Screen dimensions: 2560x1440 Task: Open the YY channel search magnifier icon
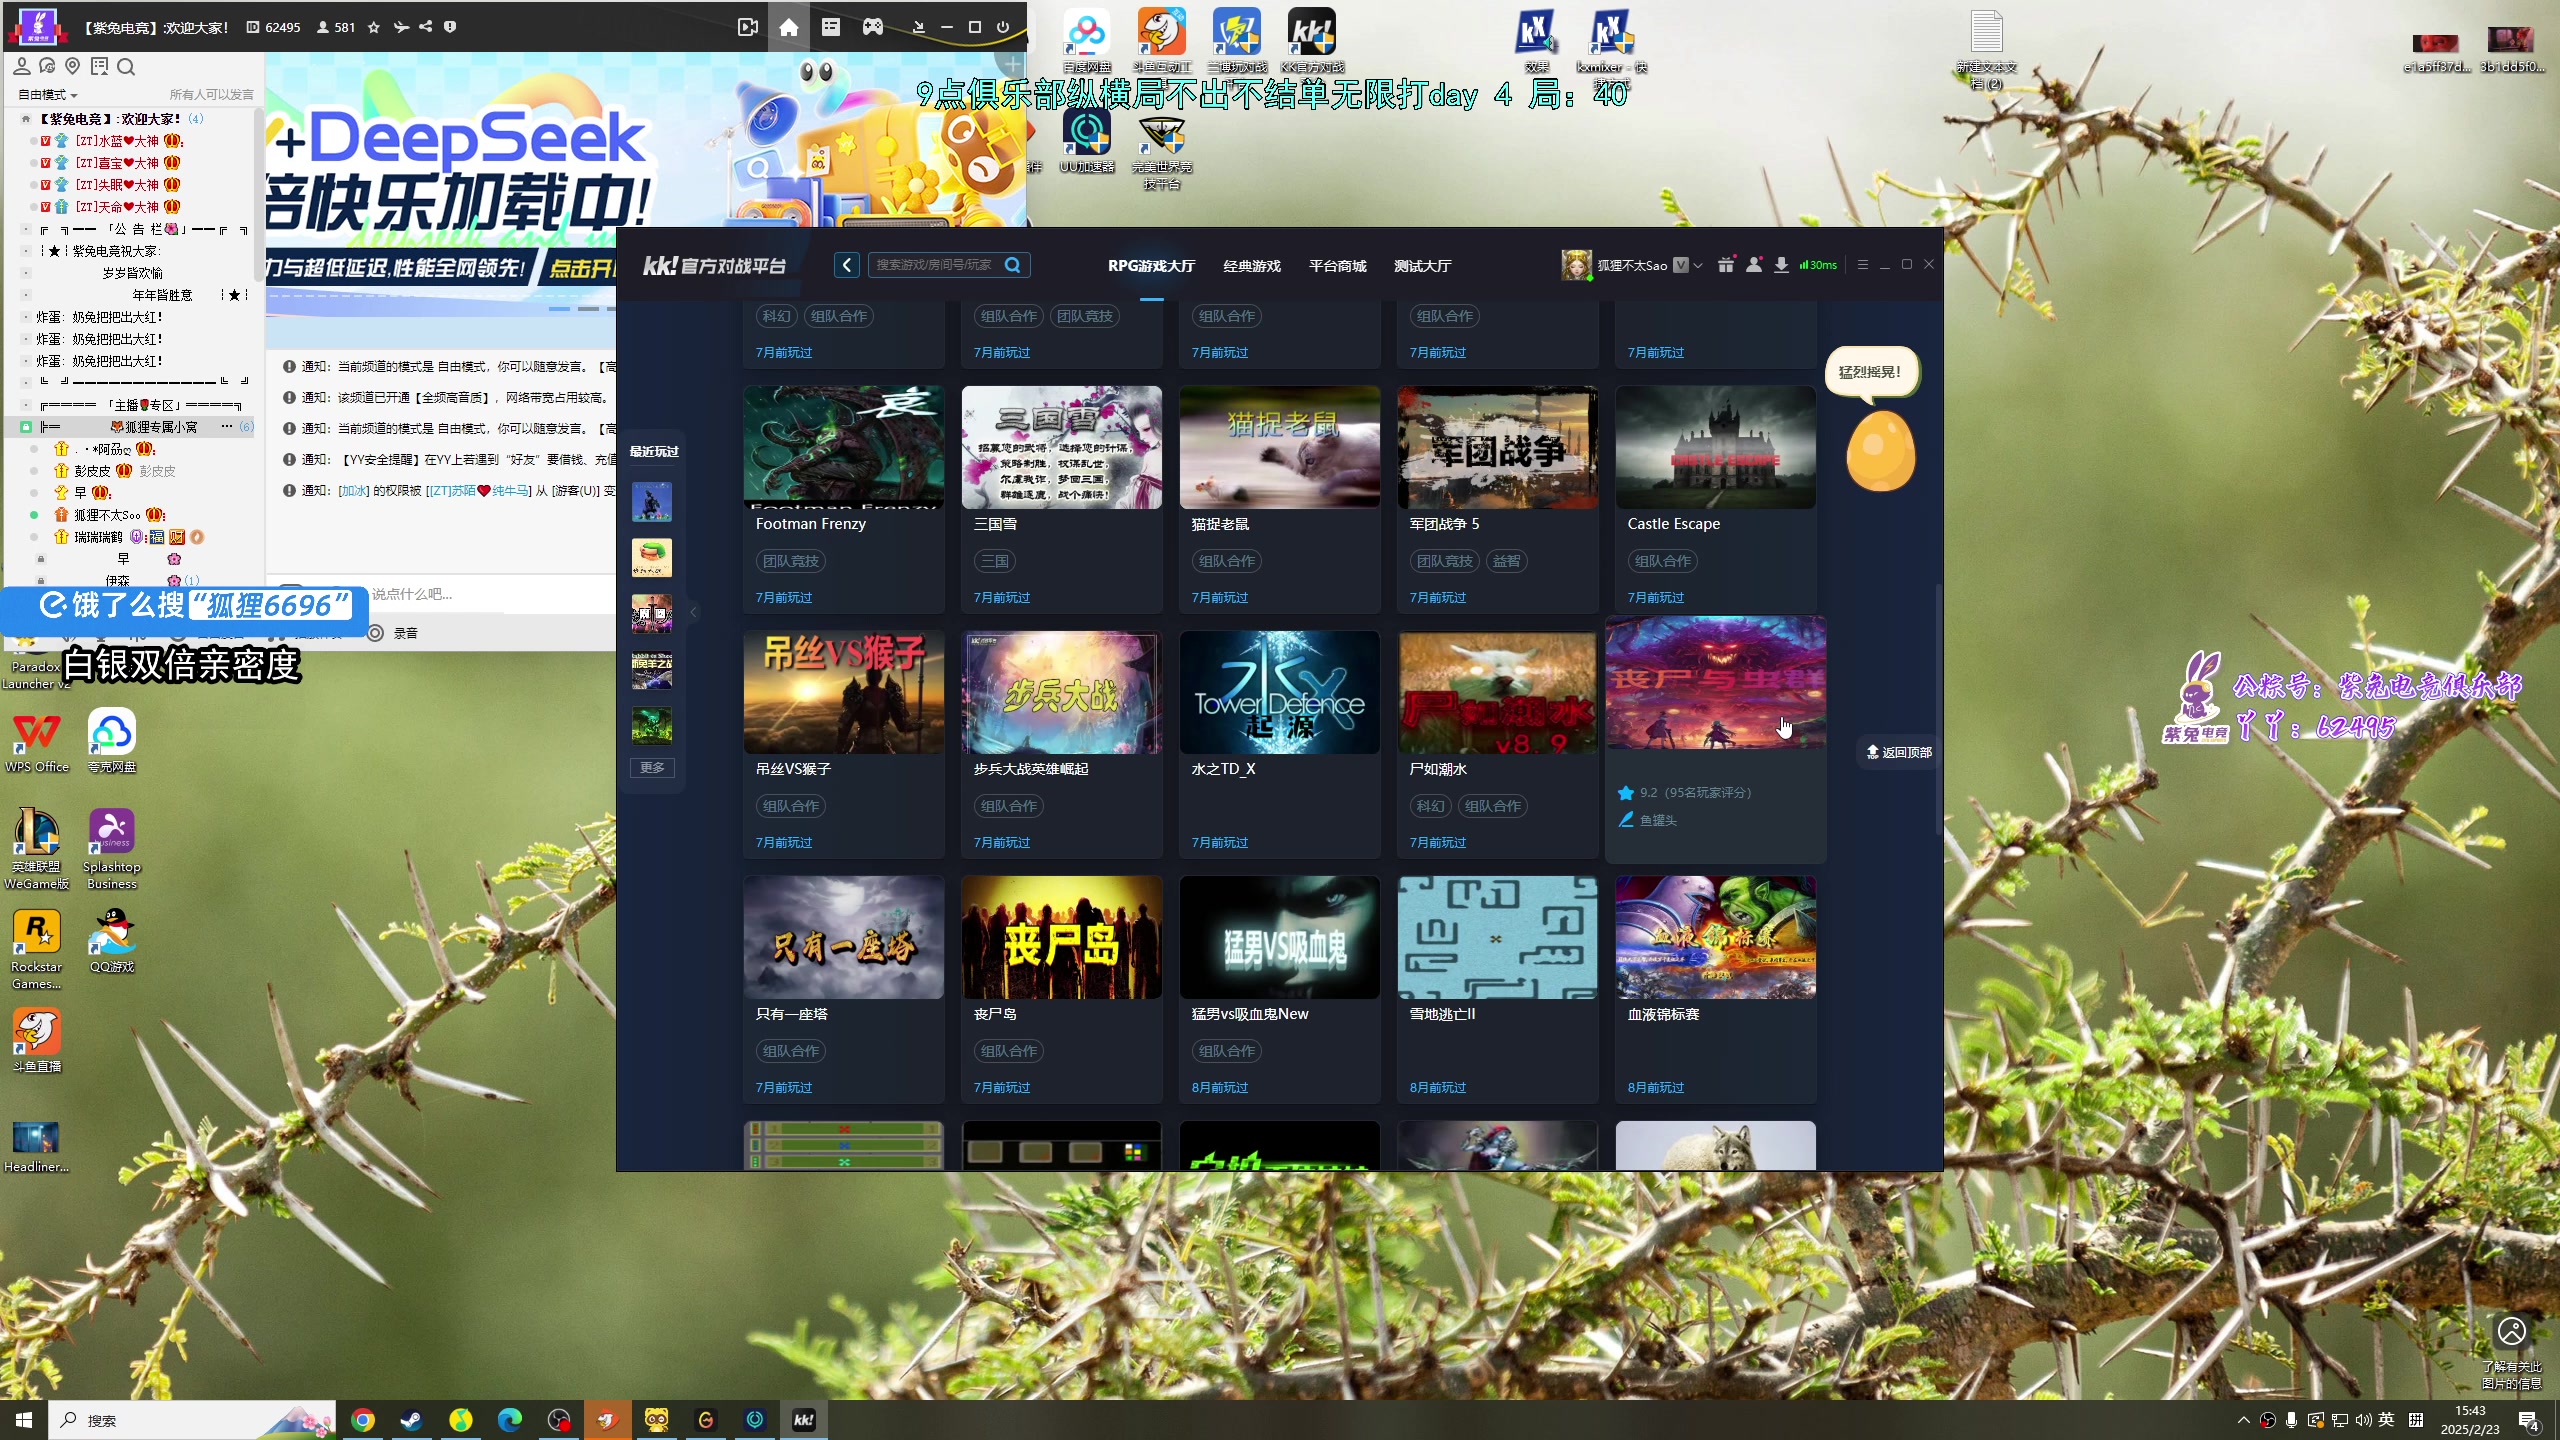coord(126,66)
